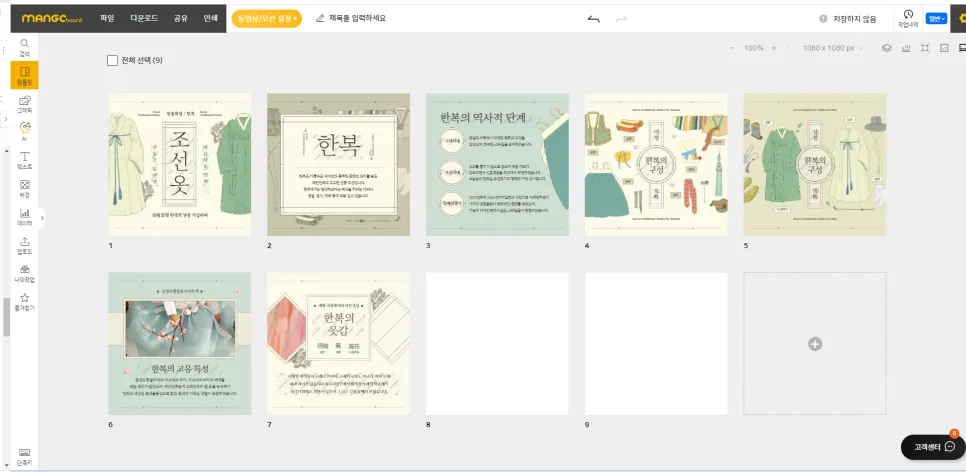Open the AI tools panel
Viewport: 966px width, 472px height.
[x=25, y=132]
